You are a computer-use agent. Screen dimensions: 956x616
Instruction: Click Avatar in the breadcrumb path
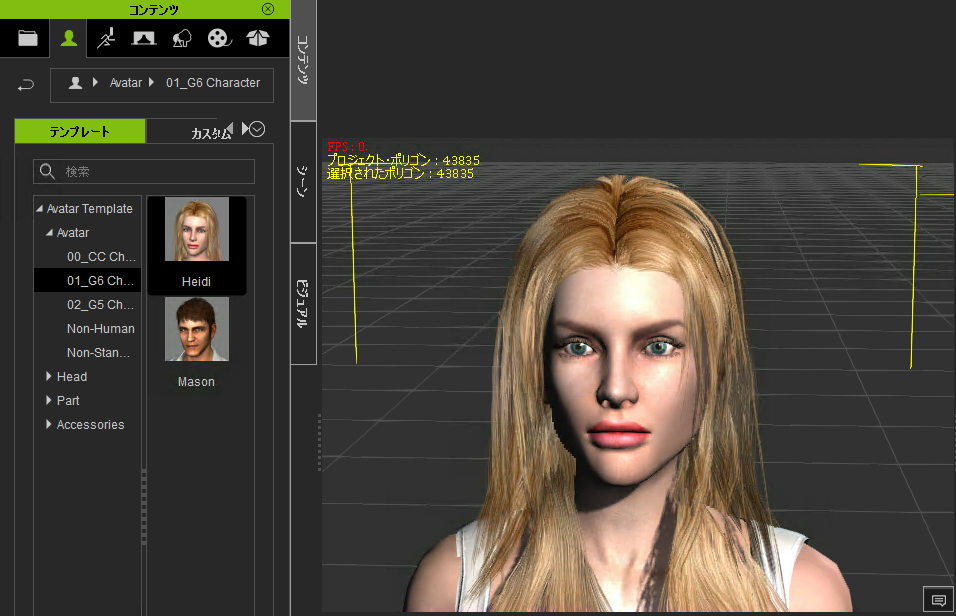126,83
